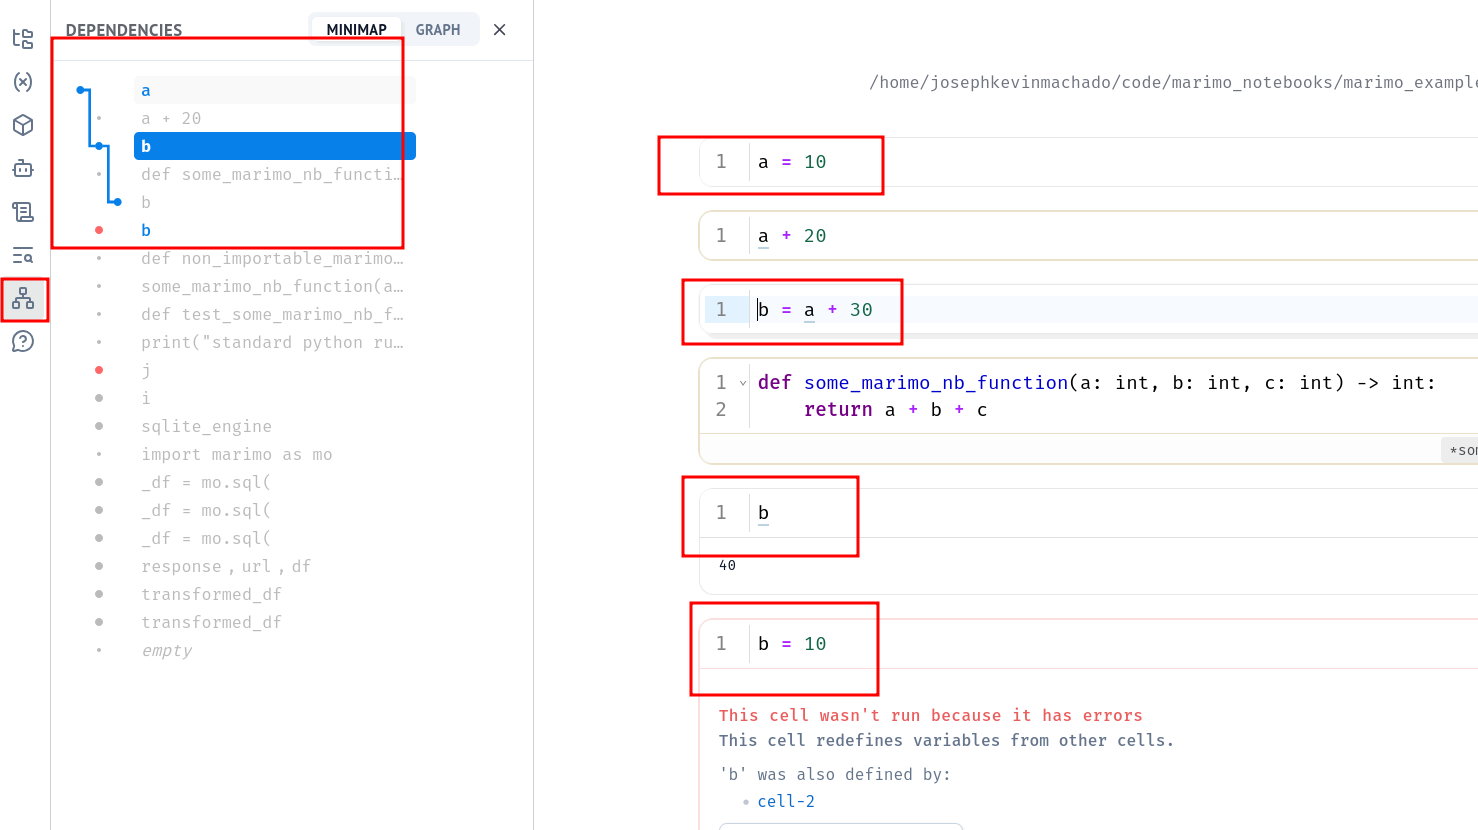Viewport: 1478px width, 830px height.
Task: Go to 'response, url, df' minimap entry
Action: (x=225, y=566)
